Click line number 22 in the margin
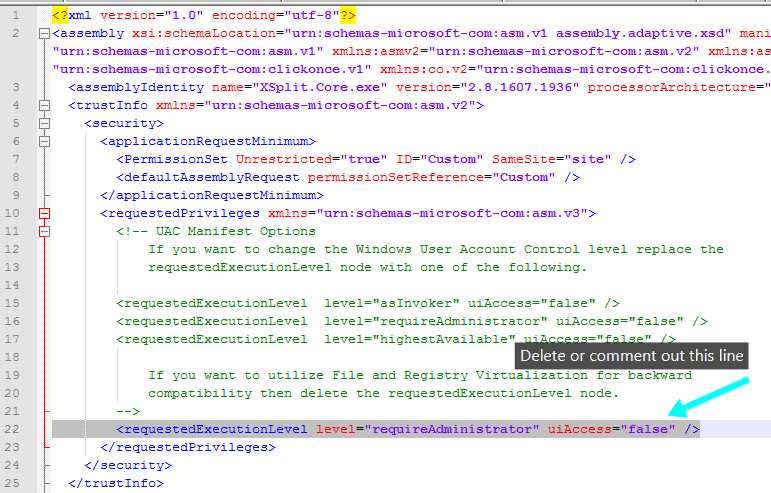This screenshot has height=493, width=771. click(x=14, y=429)
